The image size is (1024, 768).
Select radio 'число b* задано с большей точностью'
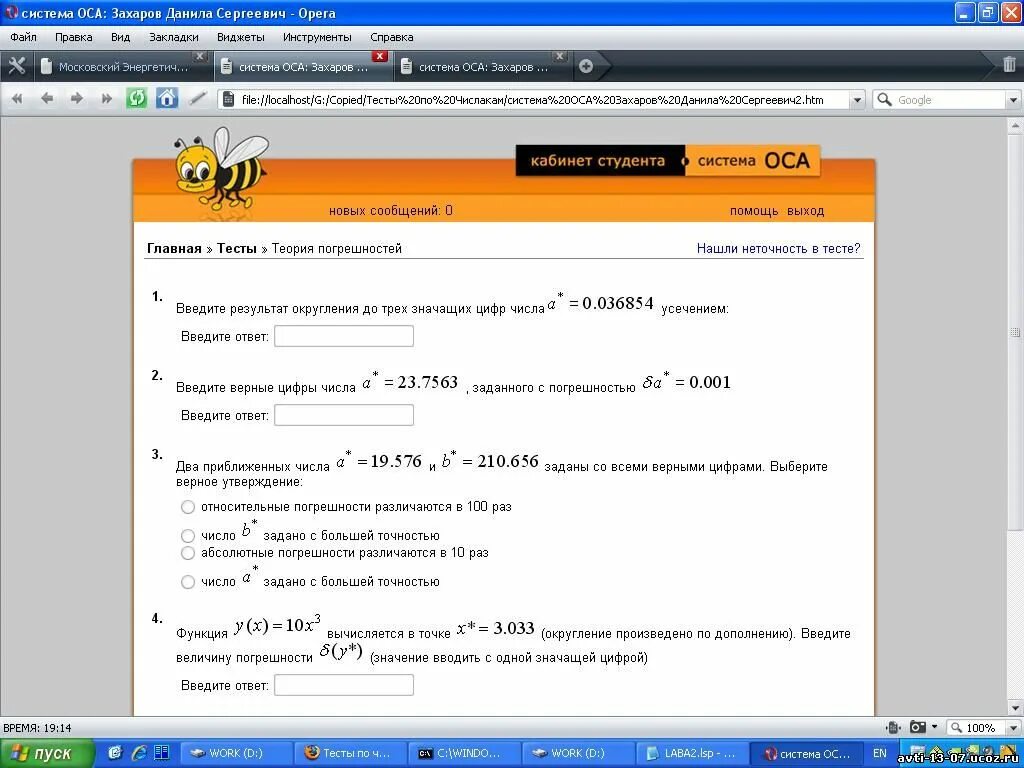[x=188, y=536]
